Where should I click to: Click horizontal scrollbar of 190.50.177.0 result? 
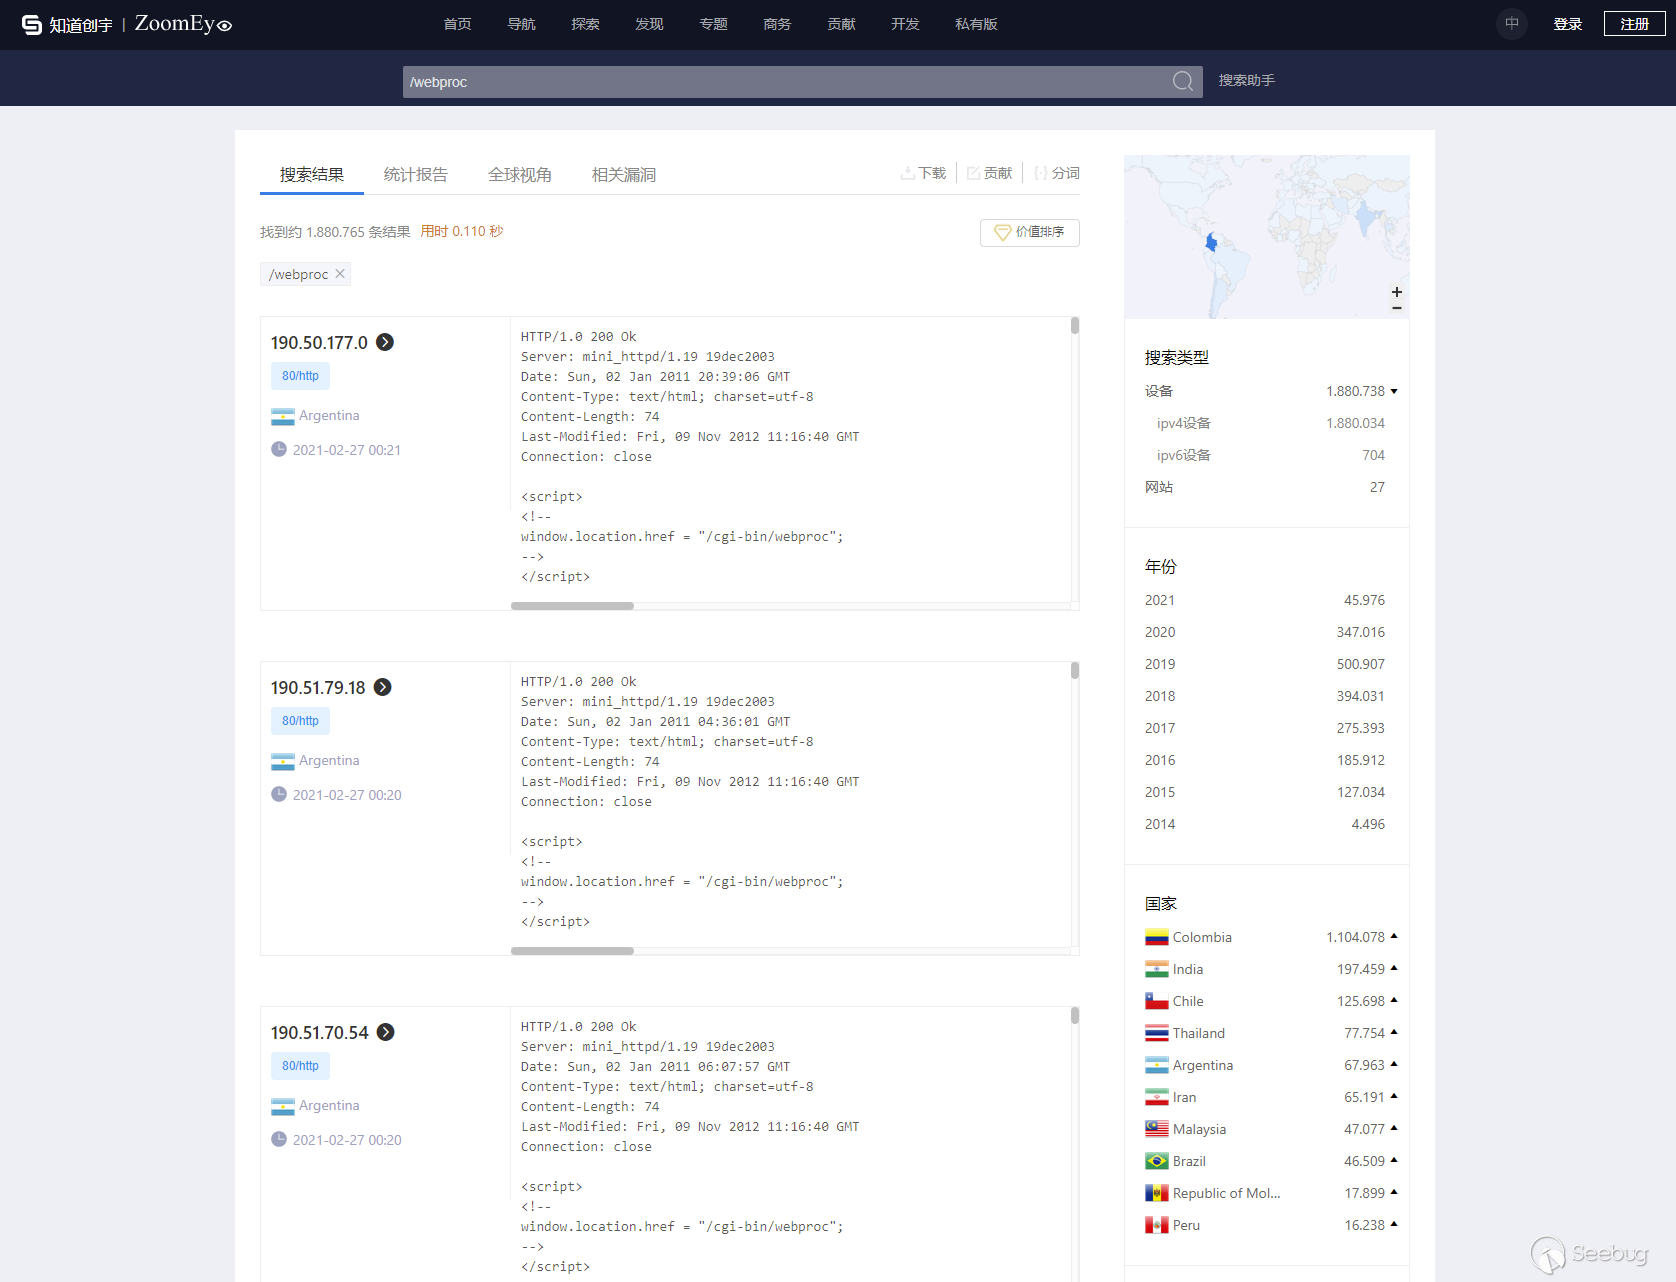pyautogui.click(x=572, y=606)
